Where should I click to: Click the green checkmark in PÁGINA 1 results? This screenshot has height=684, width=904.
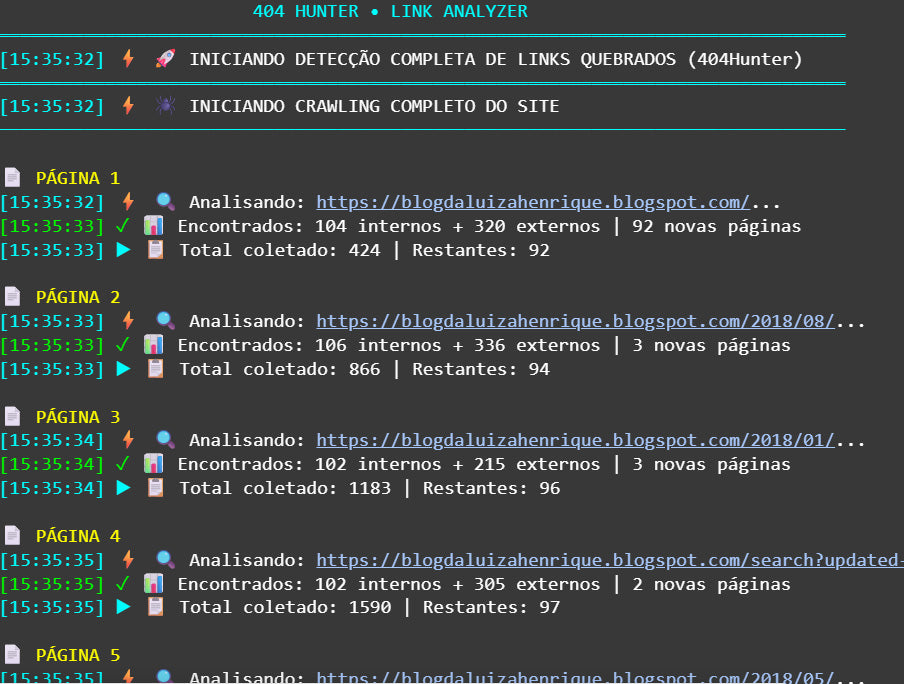point(122,226)
